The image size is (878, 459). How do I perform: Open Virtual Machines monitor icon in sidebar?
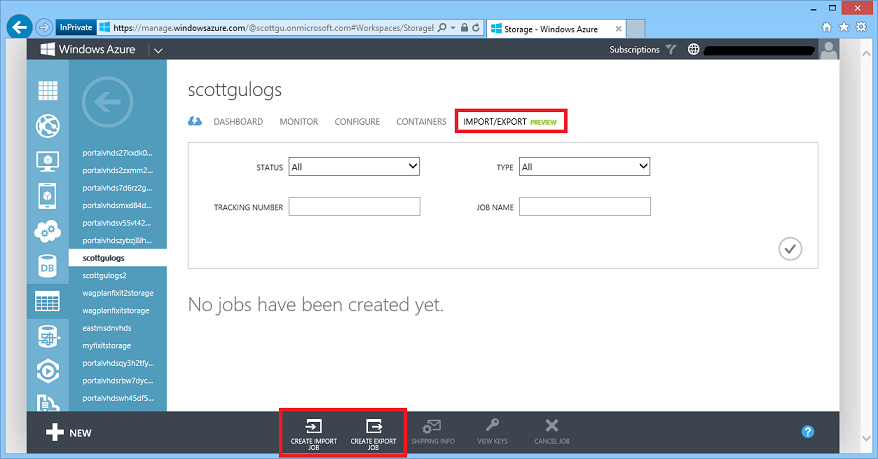(48, 161)
